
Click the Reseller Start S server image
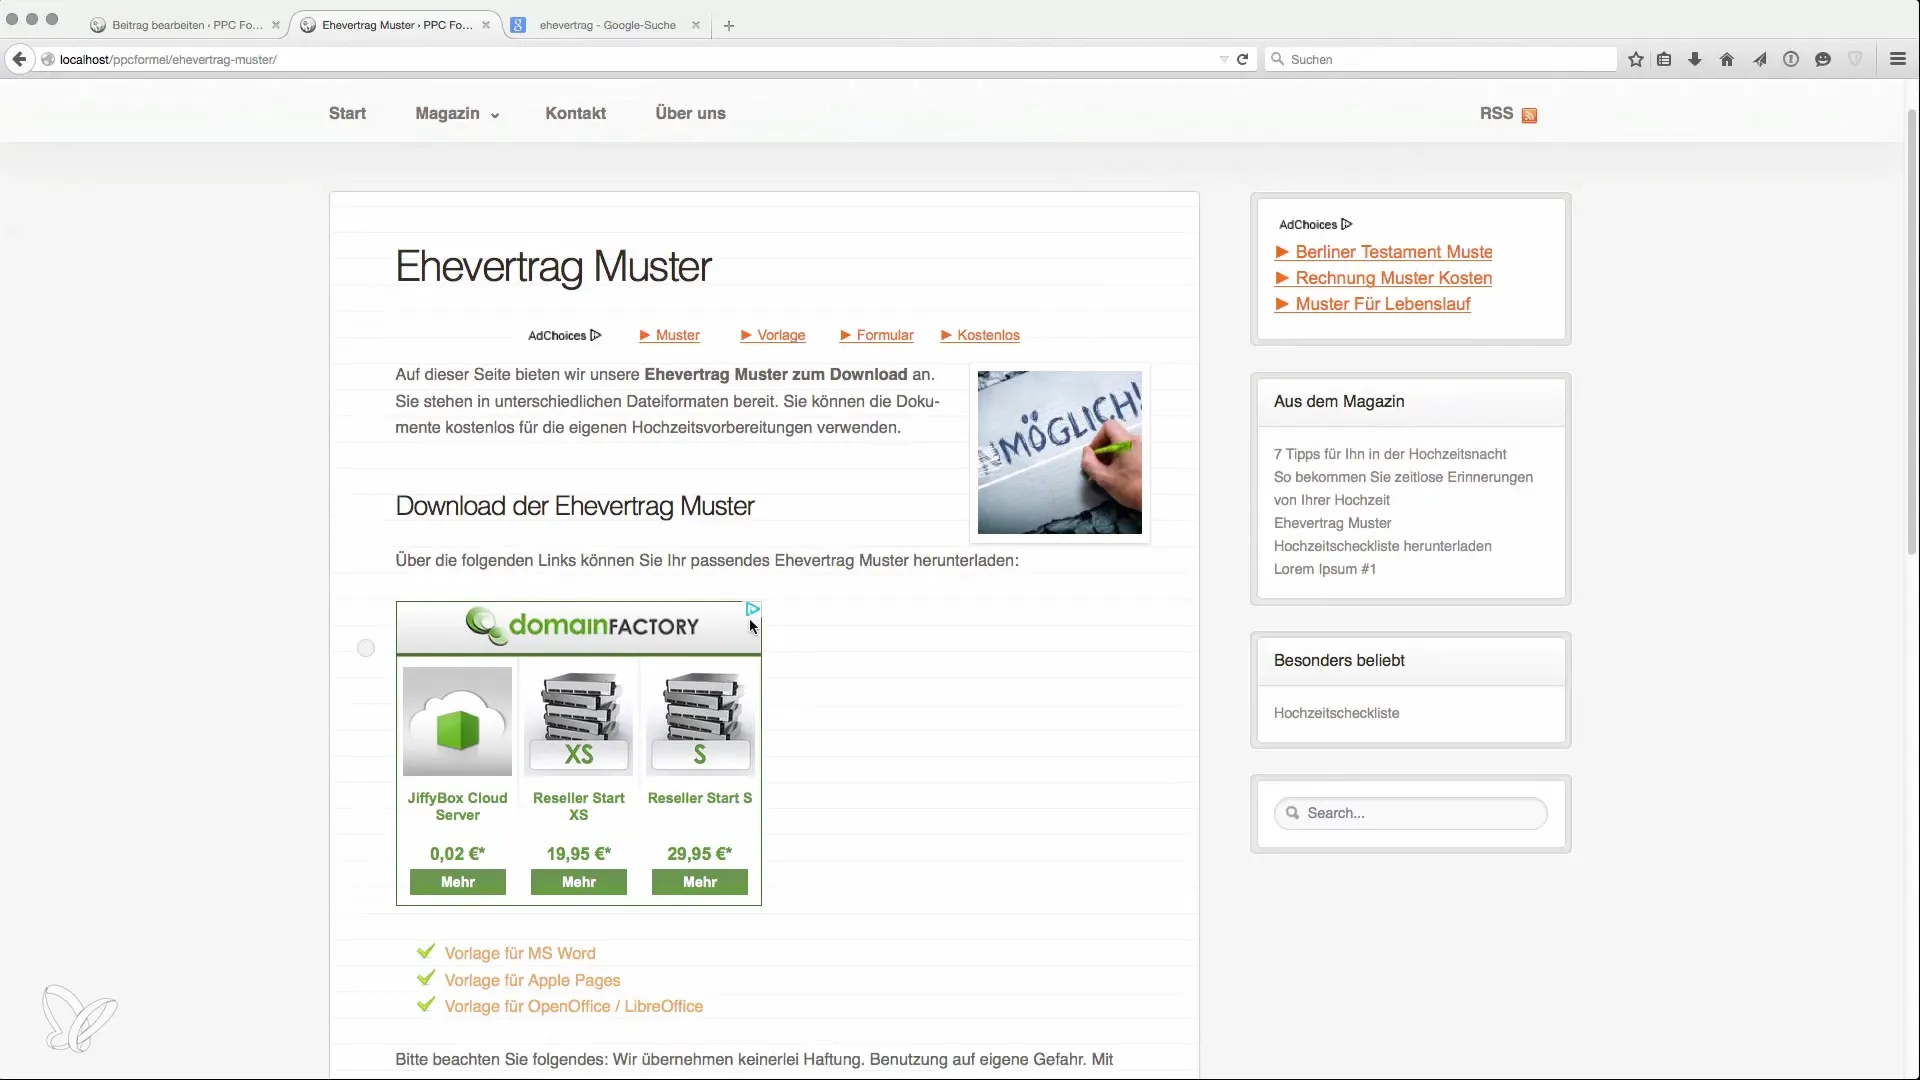click(x=700, y=722)
